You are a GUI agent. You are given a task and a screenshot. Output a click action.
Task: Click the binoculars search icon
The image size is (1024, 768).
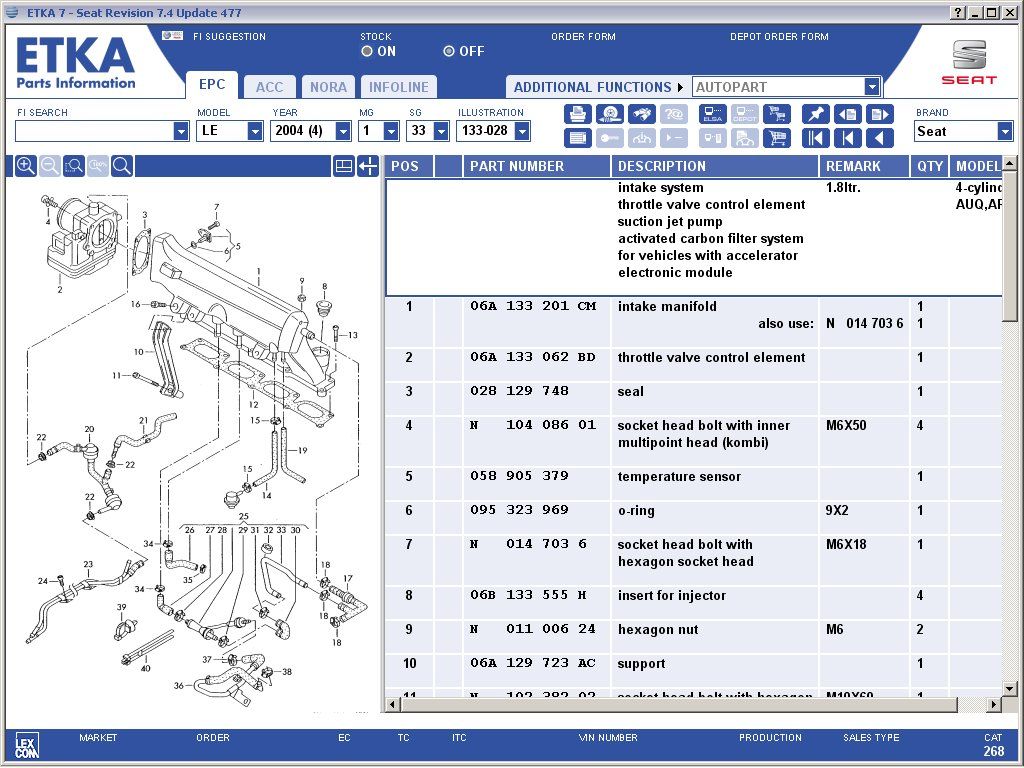click(x=641, y=114)
